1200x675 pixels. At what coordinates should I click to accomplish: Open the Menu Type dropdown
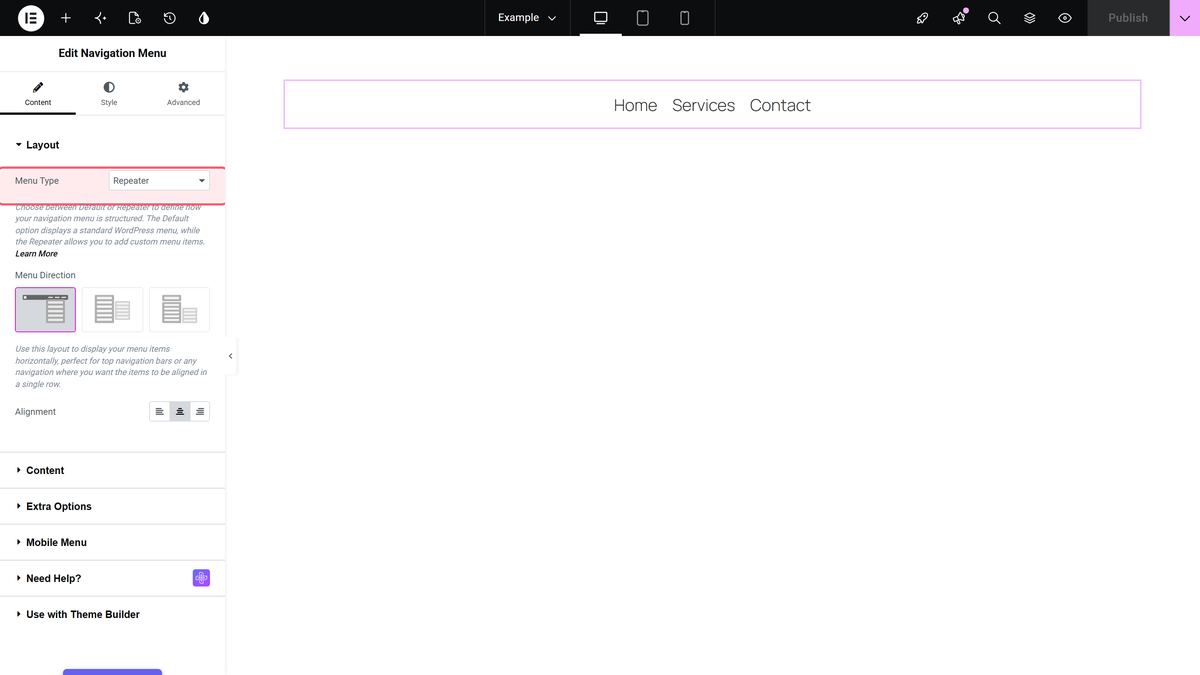click(159, 181)
